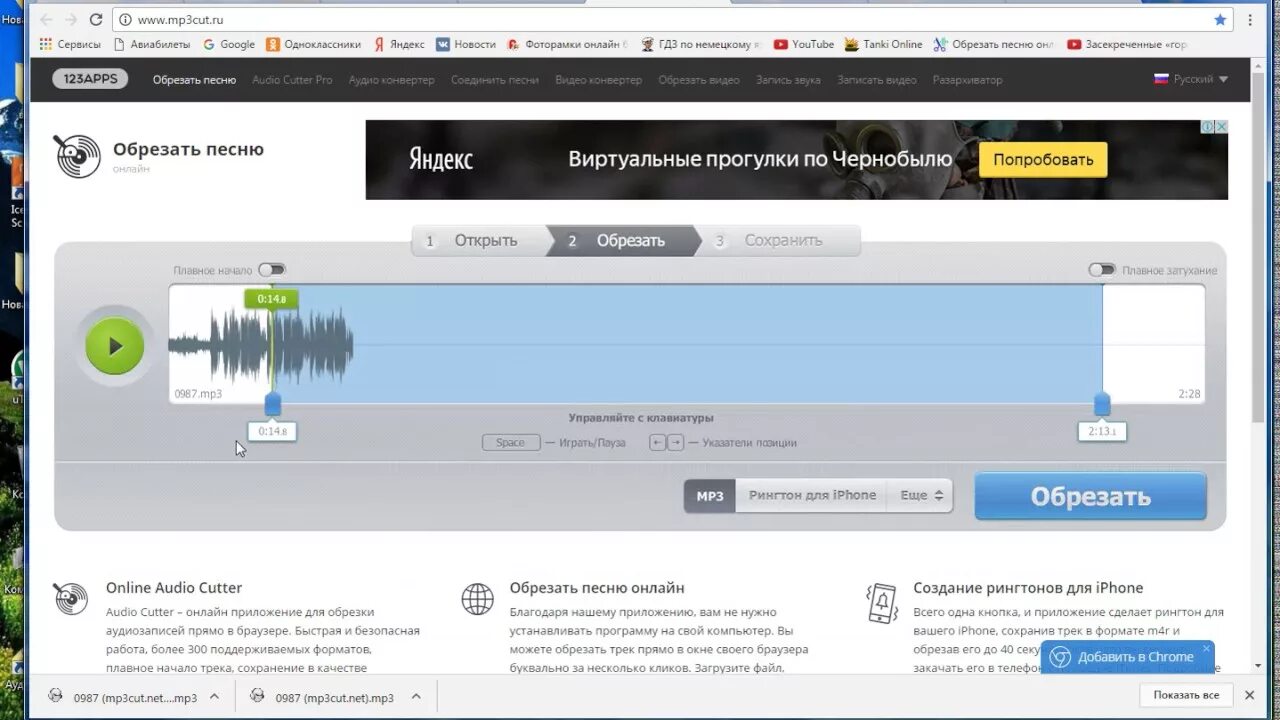Open the ГДЗ по немецкому bookmark
The height and width of the screenshot is (720, 1280).
(701, 44)
